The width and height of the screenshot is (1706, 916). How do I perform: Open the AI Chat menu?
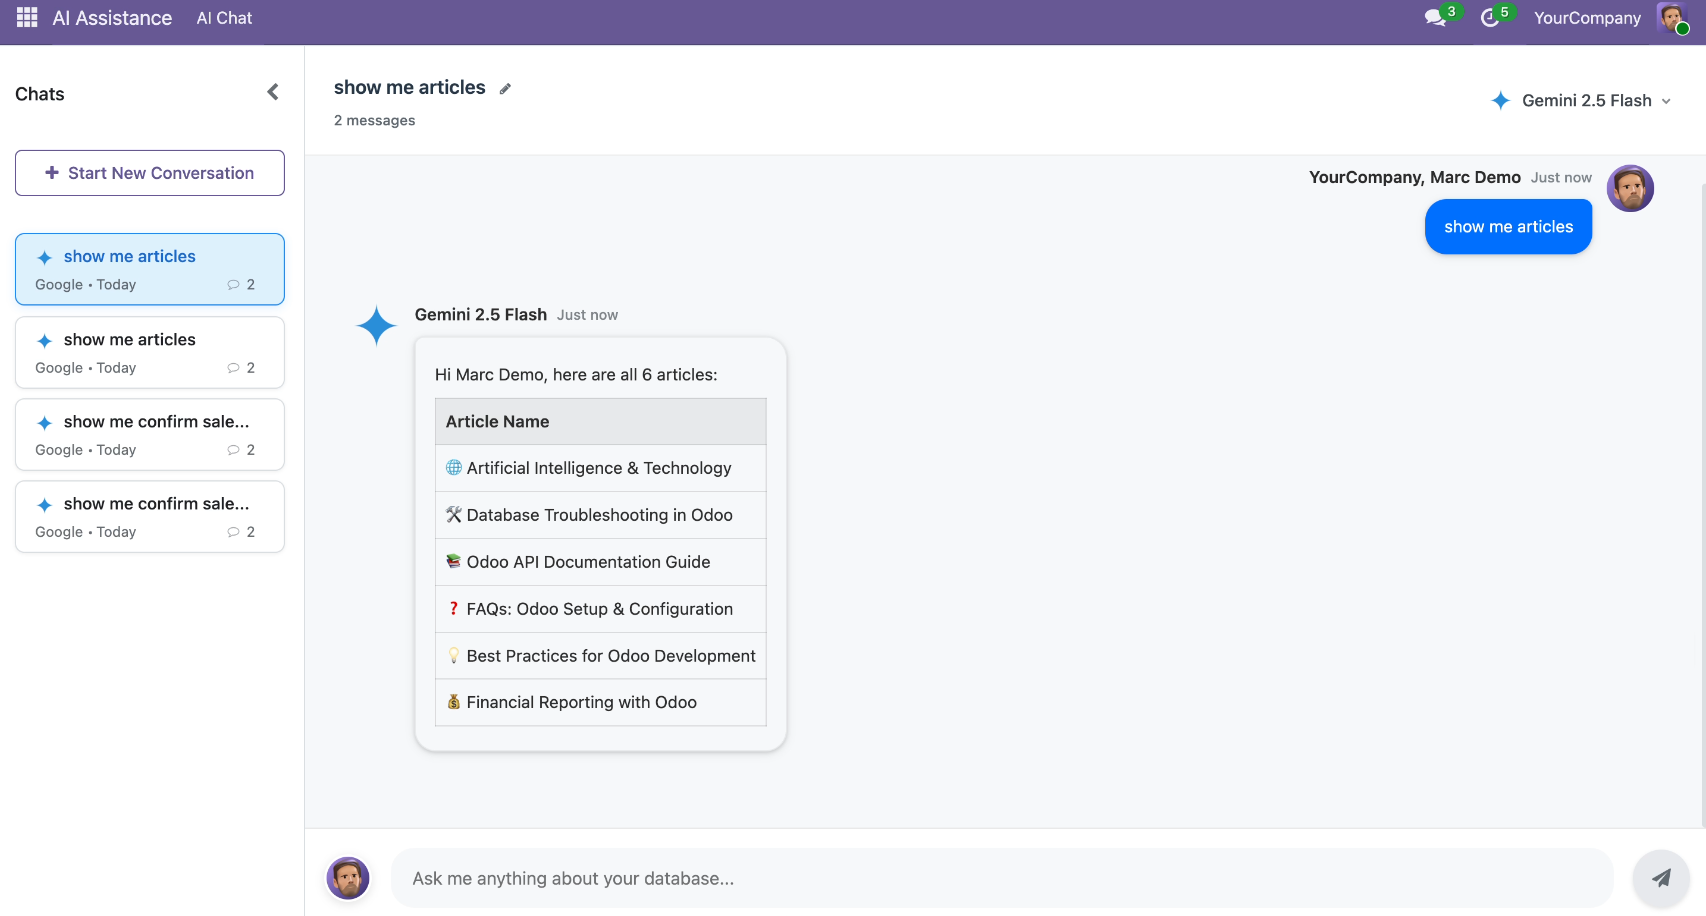click(224, 18)
